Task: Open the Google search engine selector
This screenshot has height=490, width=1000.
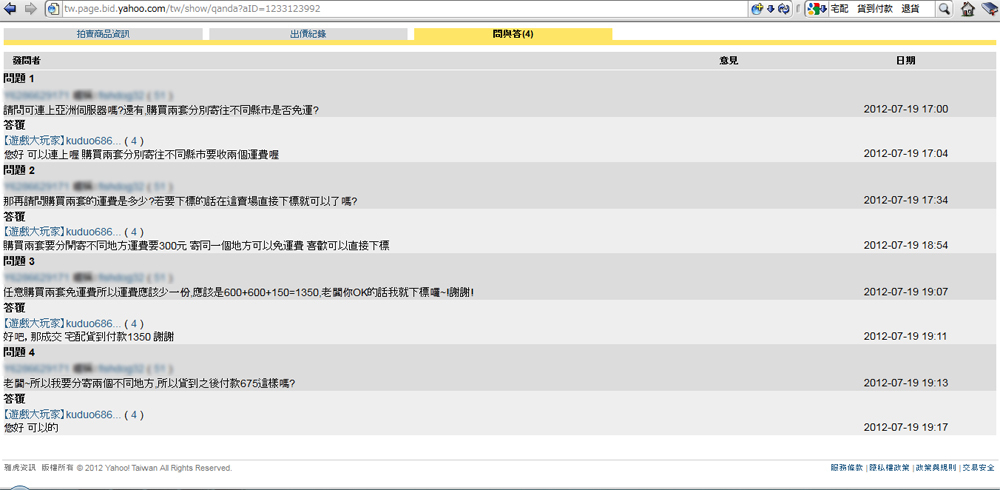Action: coord(817,9)
